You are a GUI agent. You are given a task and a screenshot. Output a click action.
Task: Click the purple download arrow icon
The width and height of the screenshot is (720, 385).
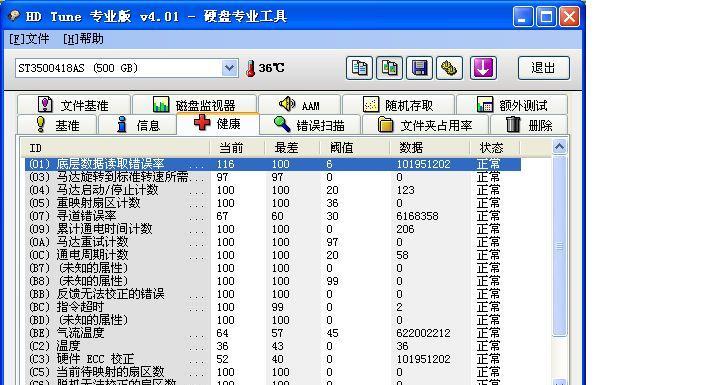(483, 68)
